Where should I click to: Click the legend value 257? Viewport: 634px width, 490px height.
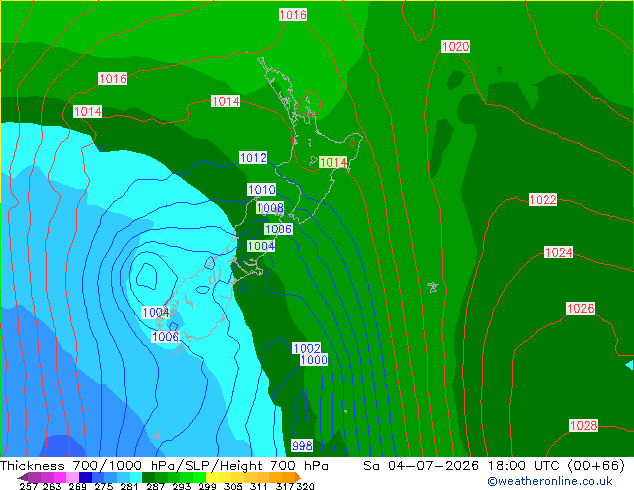coord(28,486)
